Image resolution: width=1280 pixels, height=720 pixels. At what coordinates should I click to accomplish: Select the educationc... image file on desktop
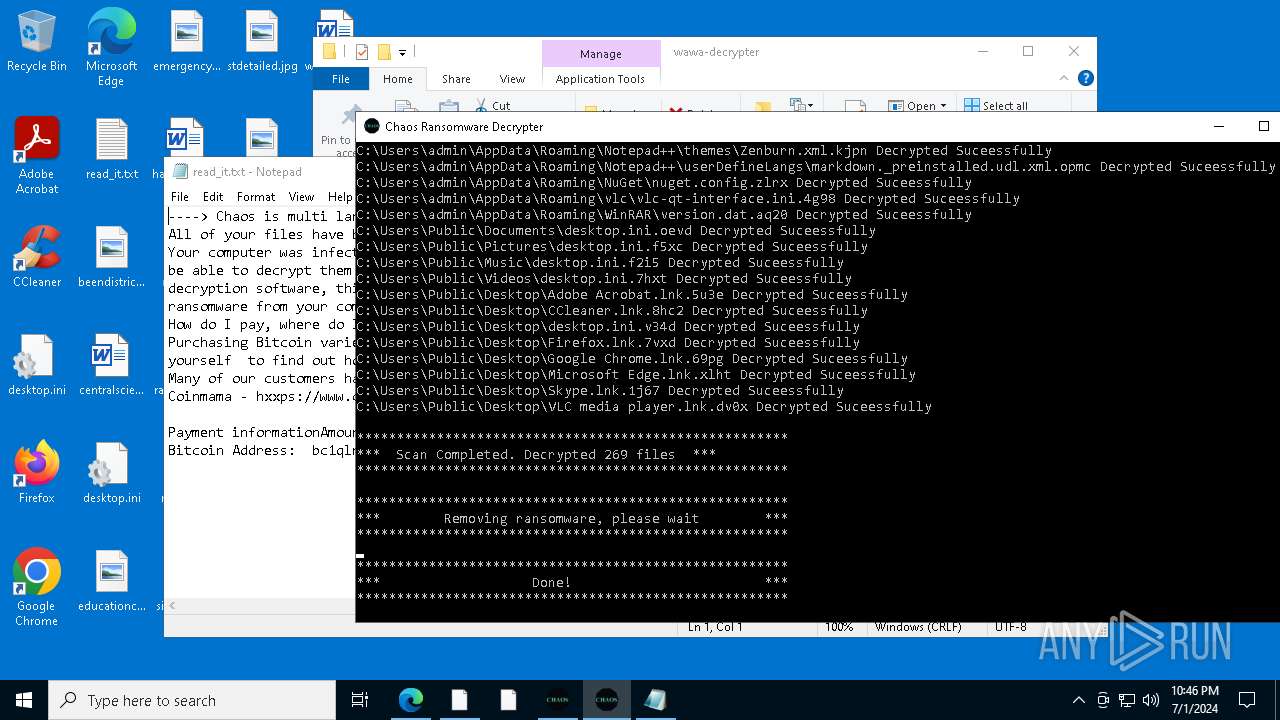point(112,580)
